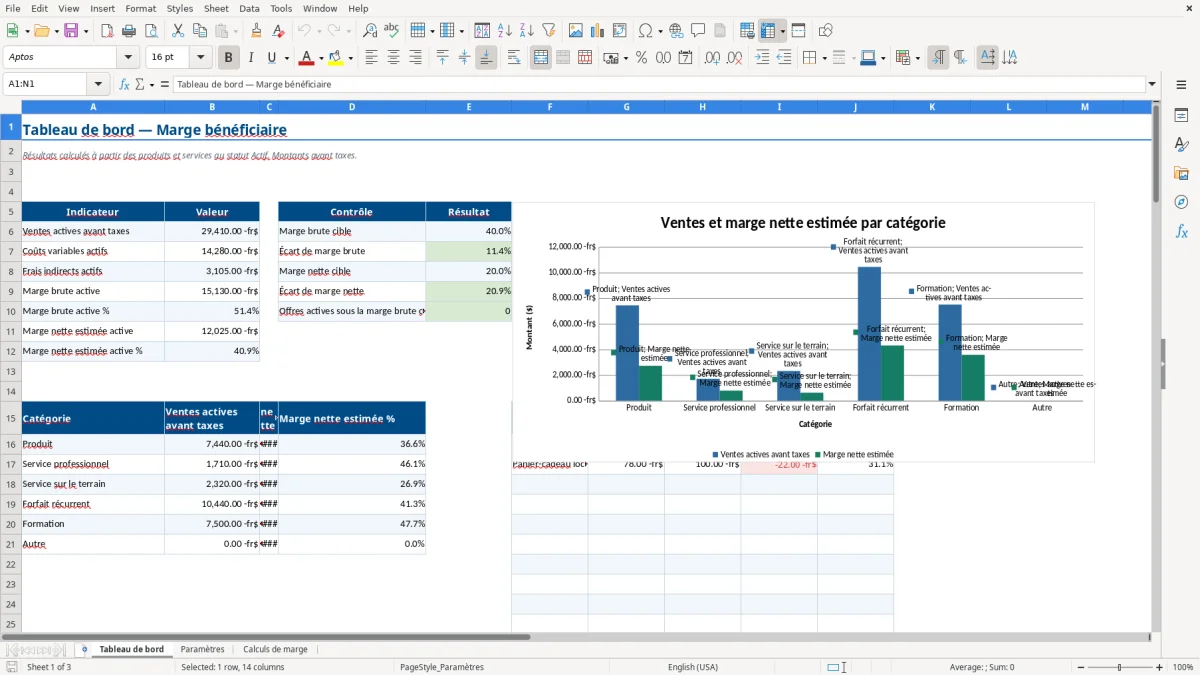Open the sidebar Styles panel
Screen dimensions: 1200x675
[x=1181, y=144]
